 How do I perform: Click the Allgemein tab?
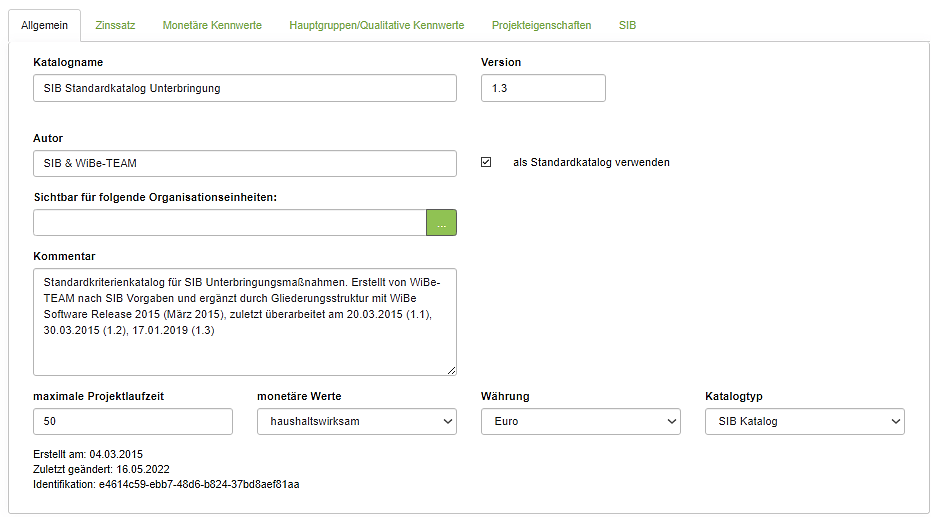tap(45, 25)
